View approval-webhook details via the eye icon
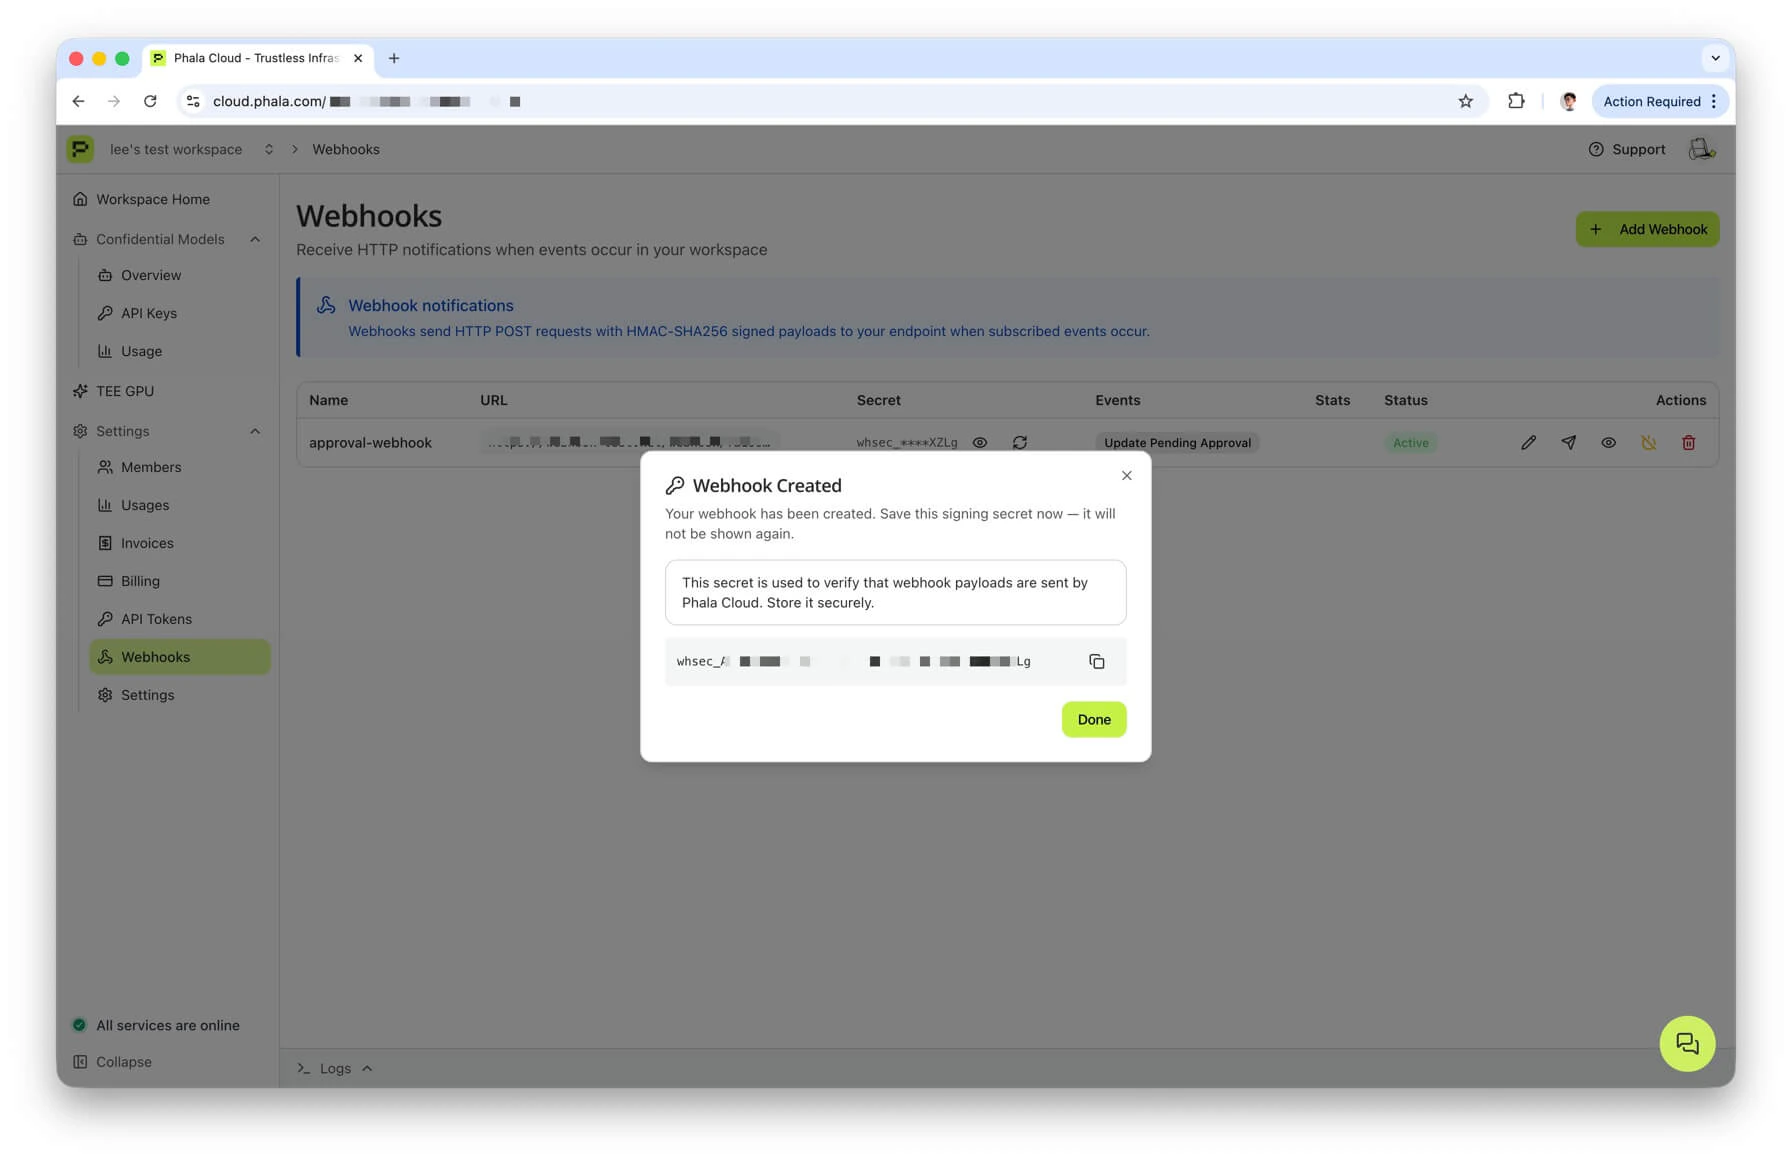1792x1162 pixels. click(x=1608, y=442)
